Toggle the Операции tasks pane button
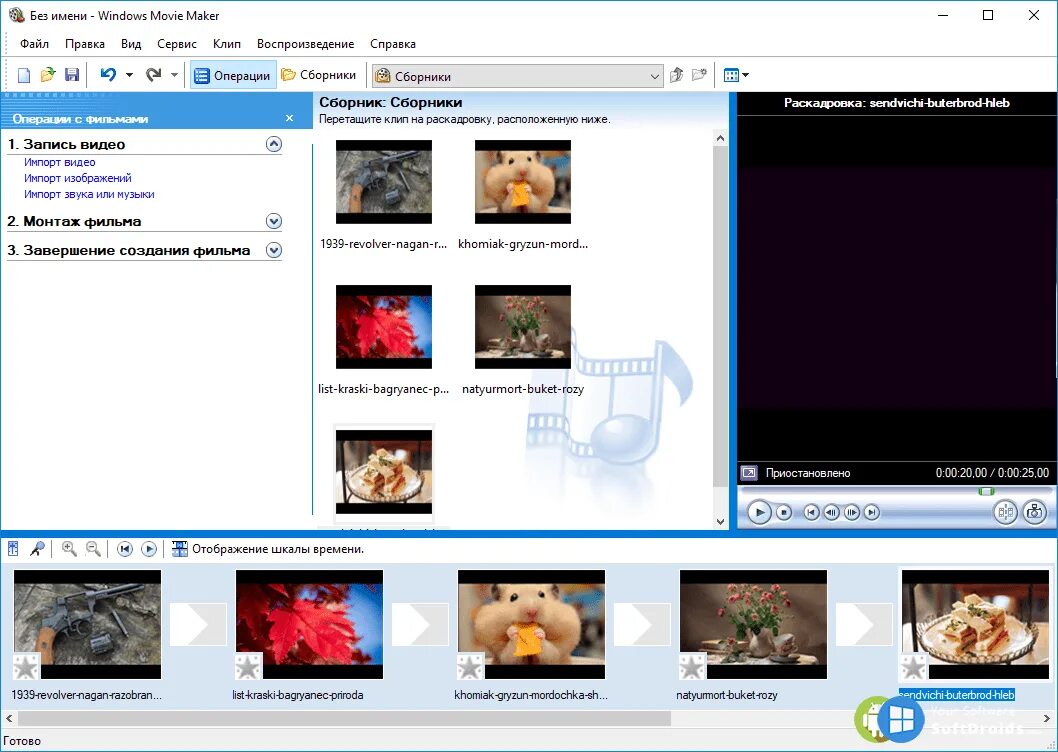This screenshot has height=752, width=1058. [x=233, y=76]
